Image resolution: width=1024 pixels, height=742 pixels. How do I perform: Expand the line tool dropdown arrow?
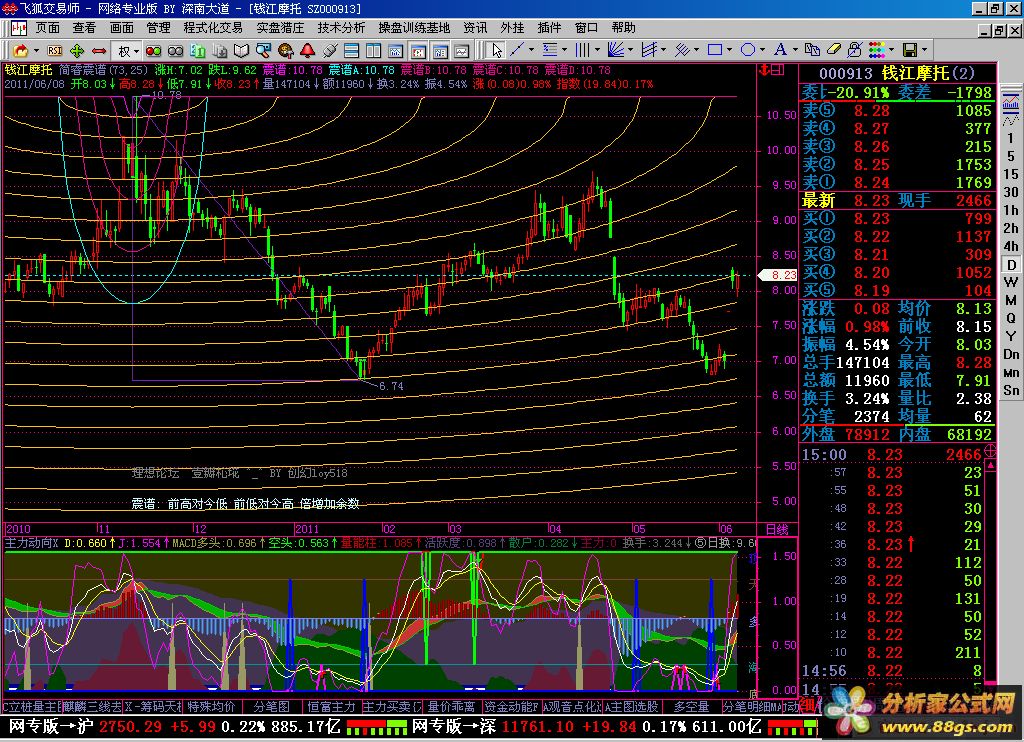tap(531, 50)
